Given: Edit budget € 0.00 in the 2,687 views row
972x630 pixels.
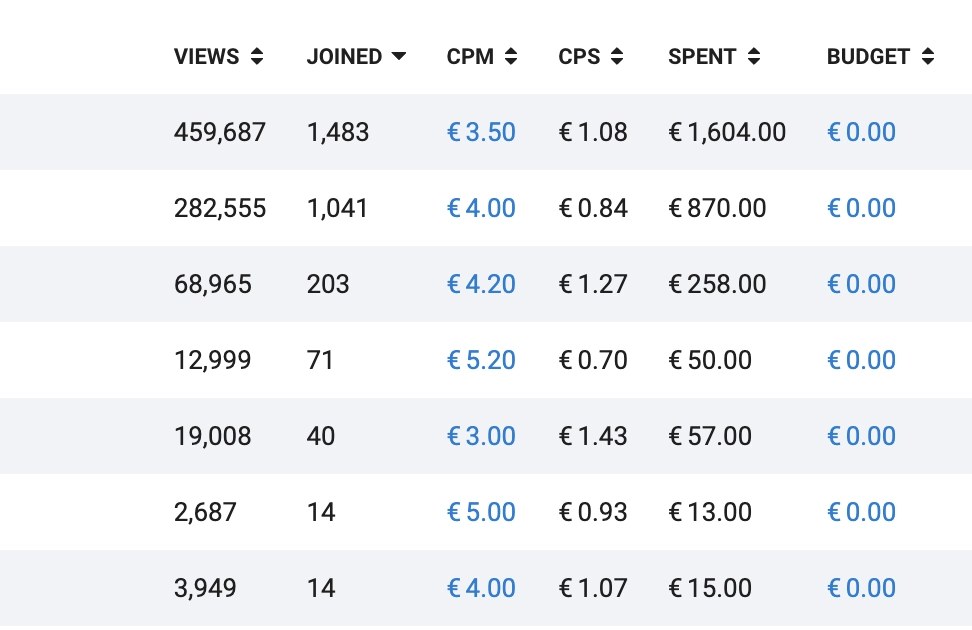Looking at the screenshot, I should click(x=861, y=512).
